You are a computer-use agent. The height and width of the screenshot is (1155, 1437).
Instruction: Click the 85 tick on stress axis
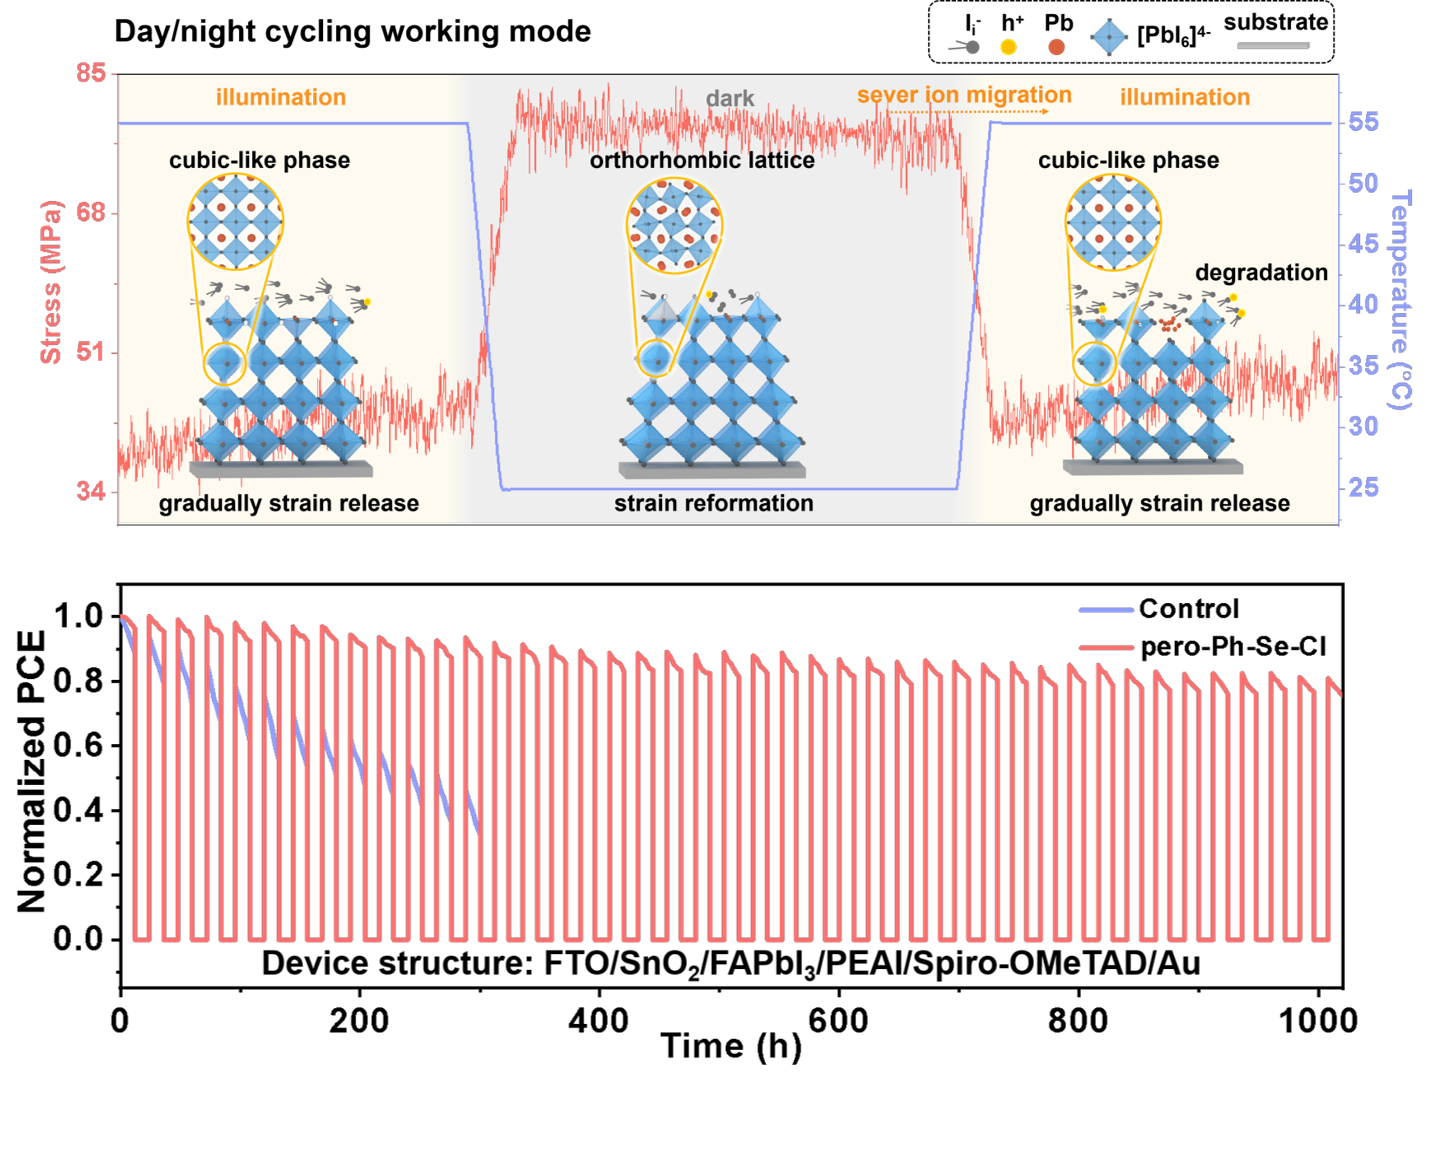coord(91,73)
